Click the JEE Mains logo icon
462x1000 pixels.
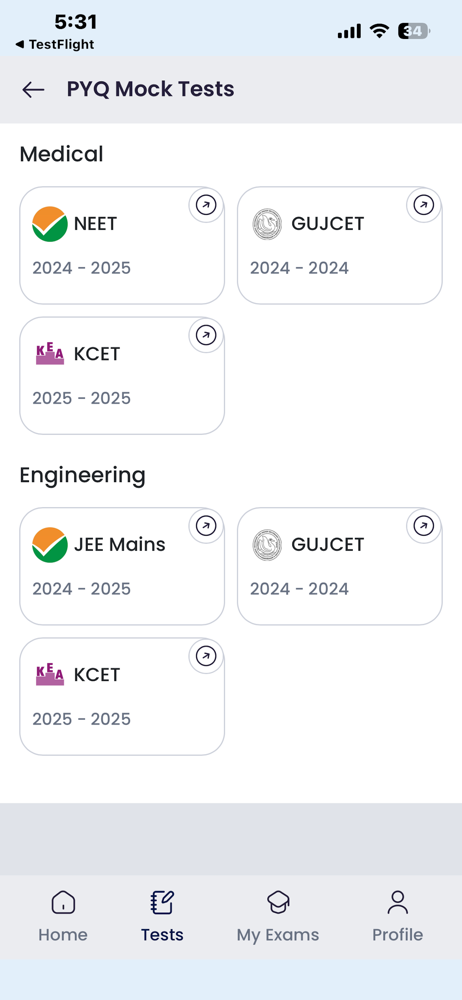[x=50, y=545]
